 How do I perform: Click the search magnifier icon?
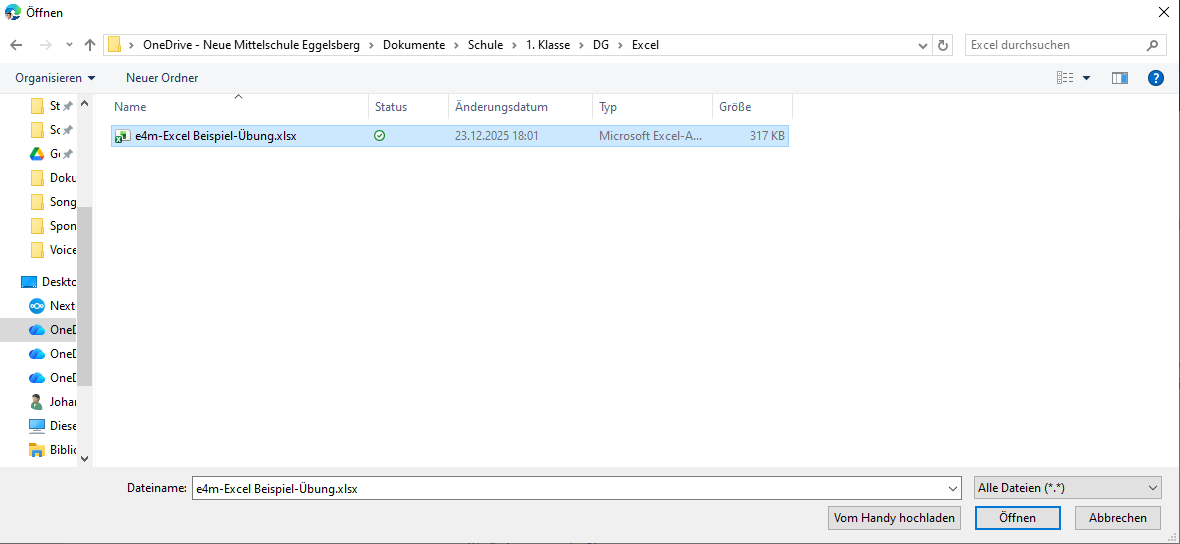click(x=1152, y=45)
